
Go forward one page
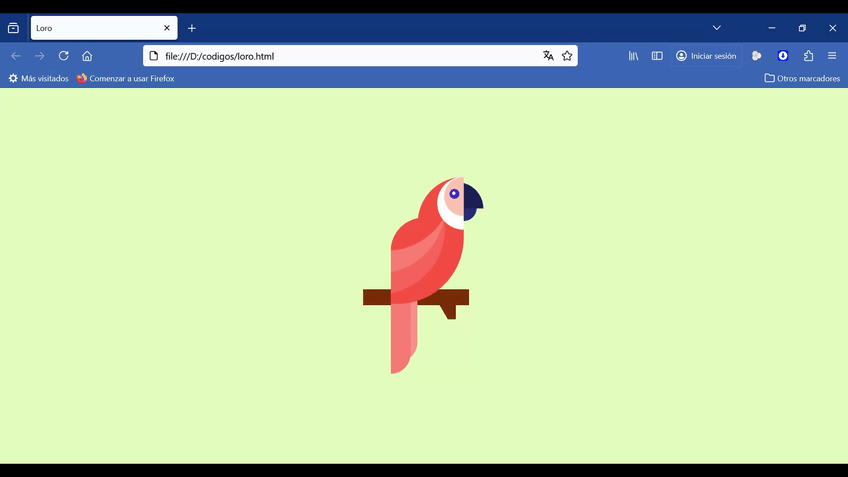39,56
